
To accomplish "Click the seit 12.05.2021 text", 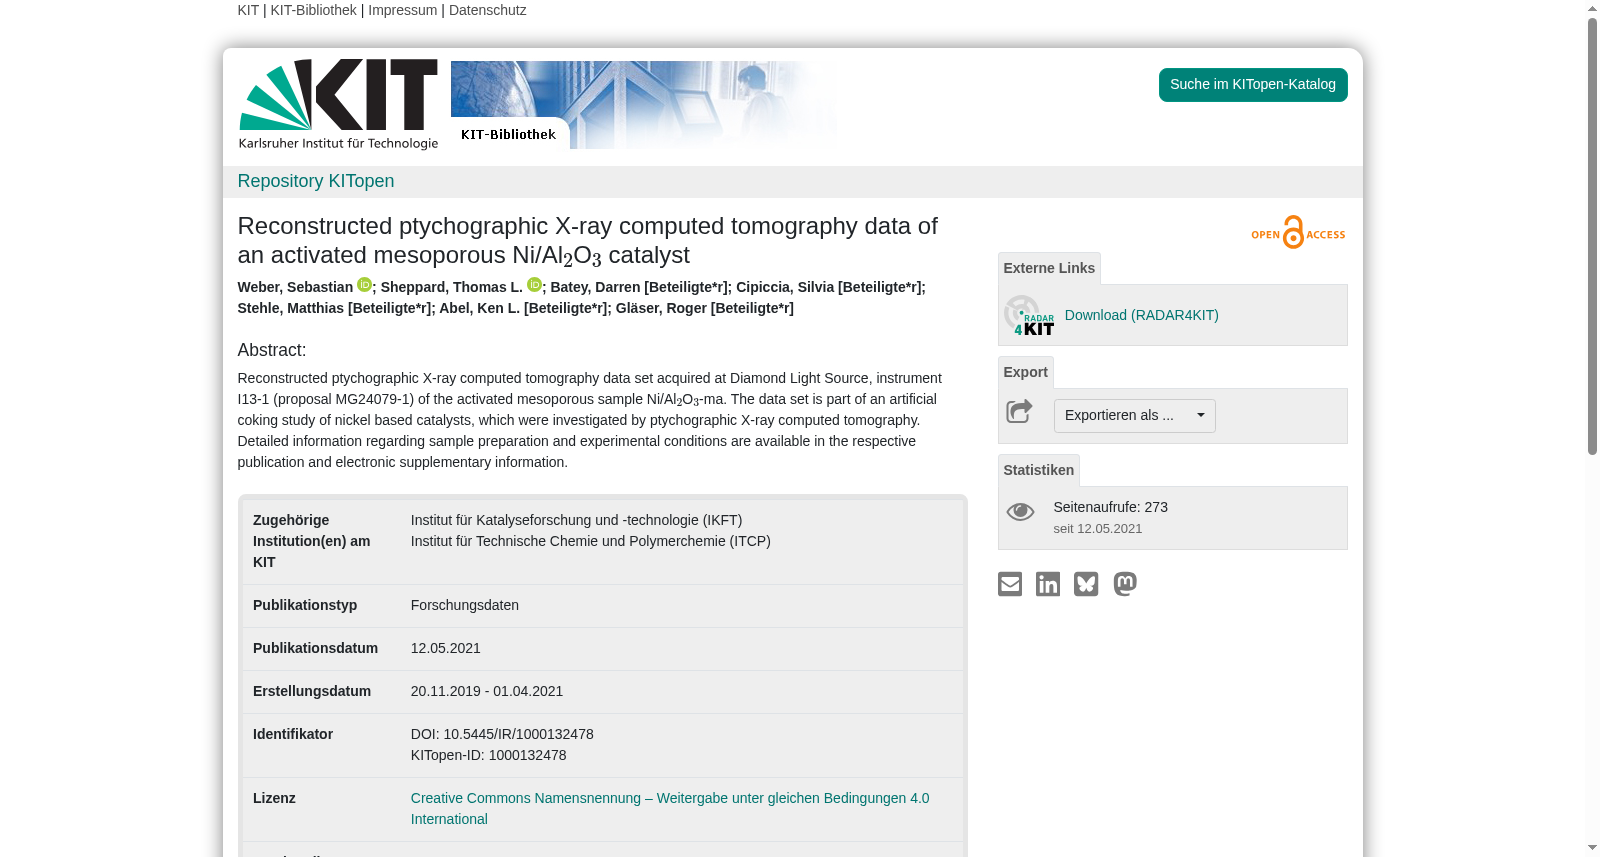I will [1098, 529].
